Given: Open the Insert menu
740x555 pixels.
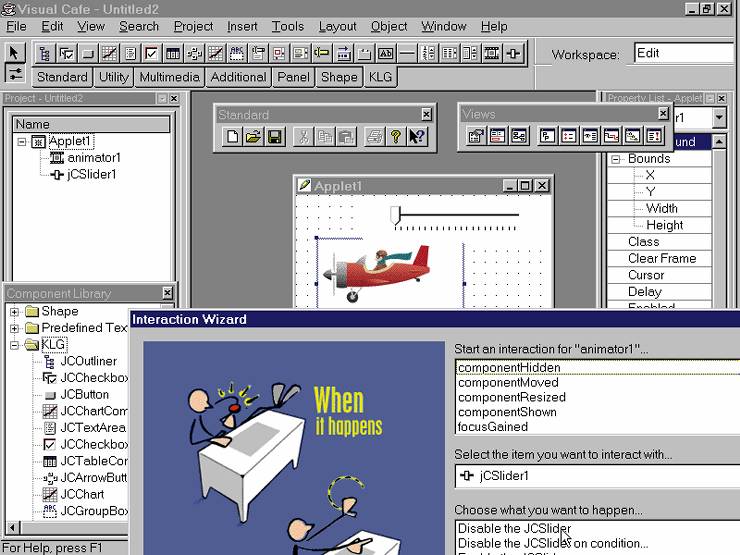Looking at the screenshot, I should tap(242, 26).
